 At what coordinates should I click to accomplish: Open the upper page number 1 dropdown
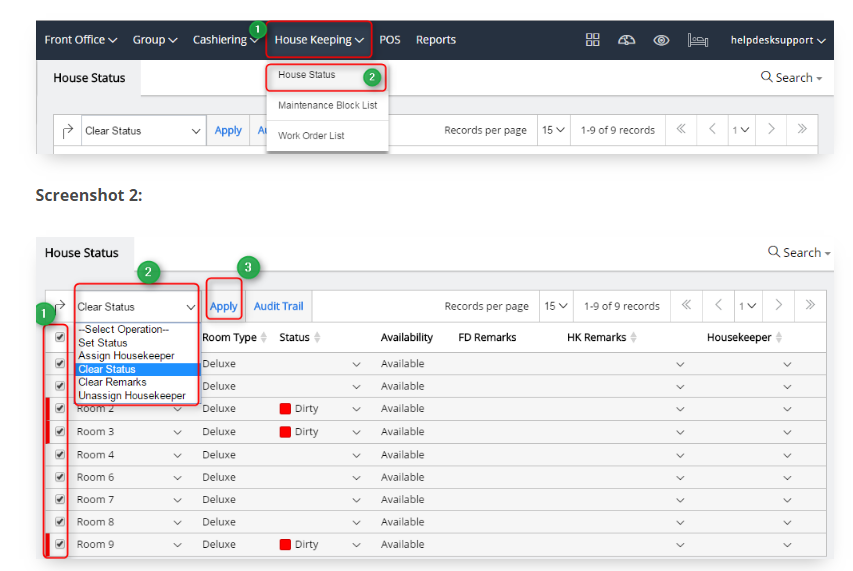click(x=741, y=130)
